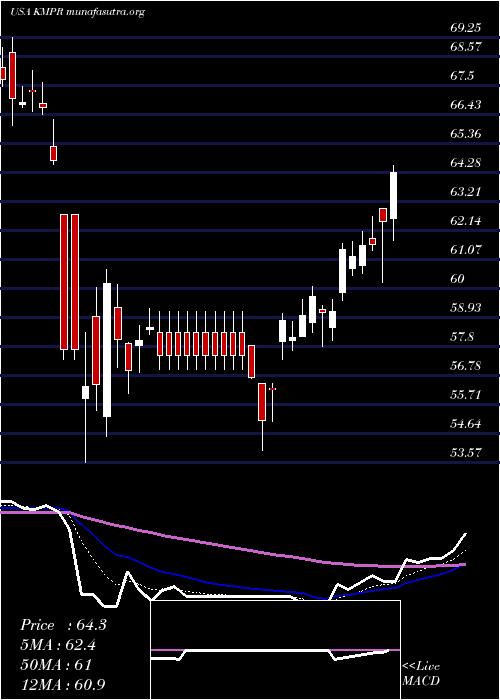Image resolution: width=500 pixels, height=700 pixels.
Task: Click the 54.64 price axis label
Action: [x=465, y=424]
